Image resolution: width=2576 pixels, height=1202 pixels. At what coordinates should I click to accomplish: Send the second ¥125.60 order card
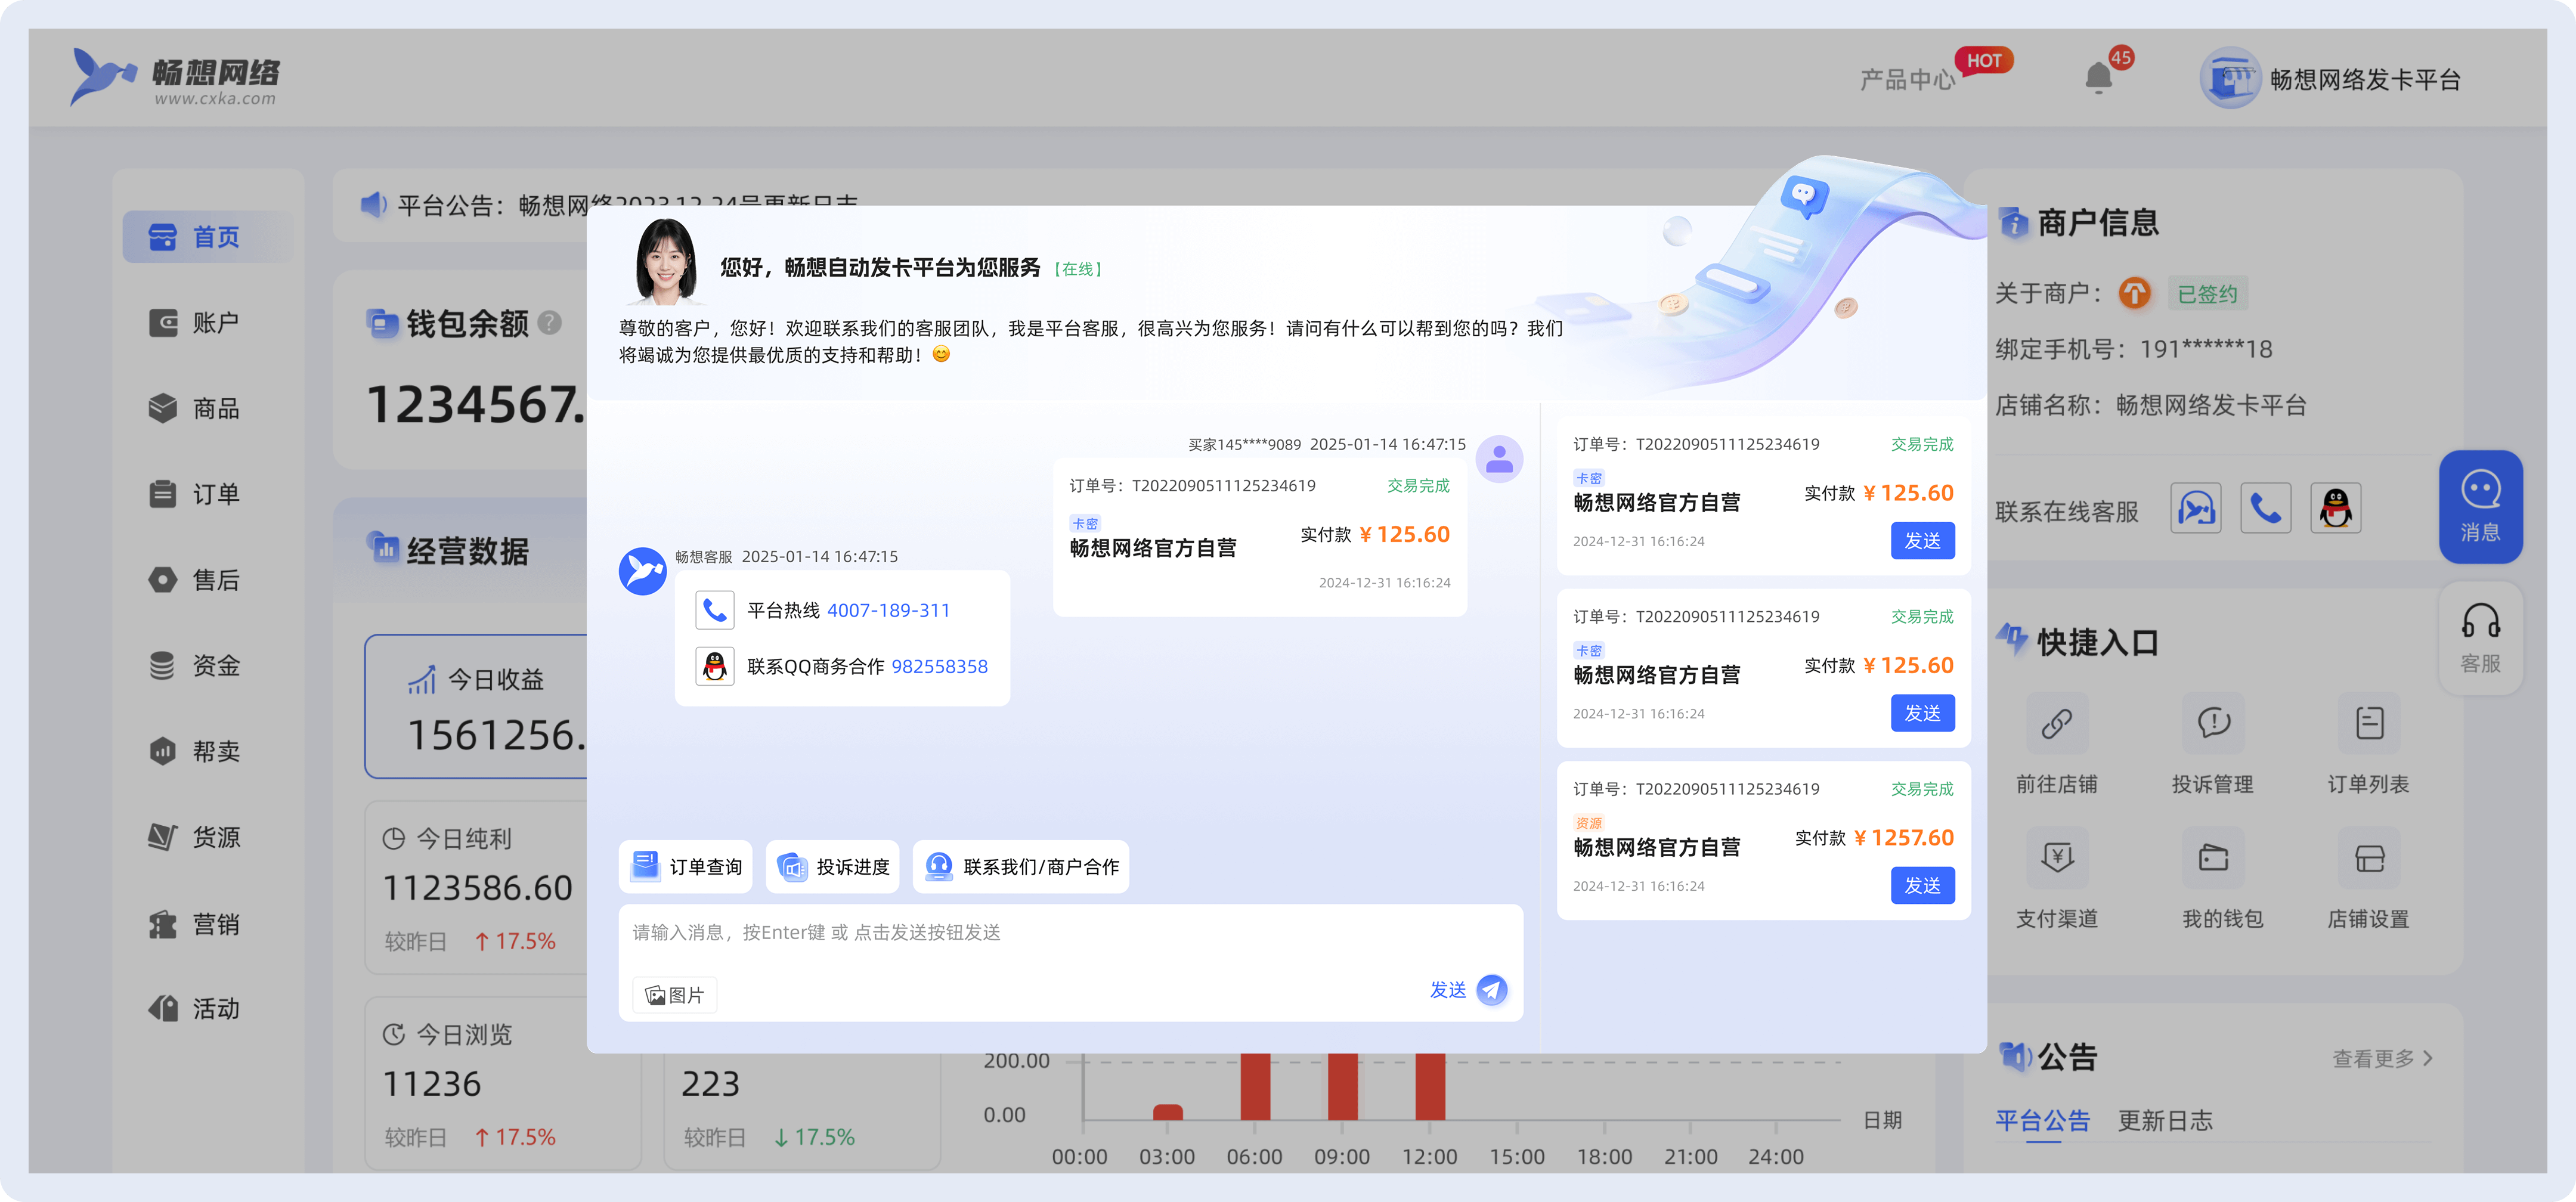(1922, 713)
